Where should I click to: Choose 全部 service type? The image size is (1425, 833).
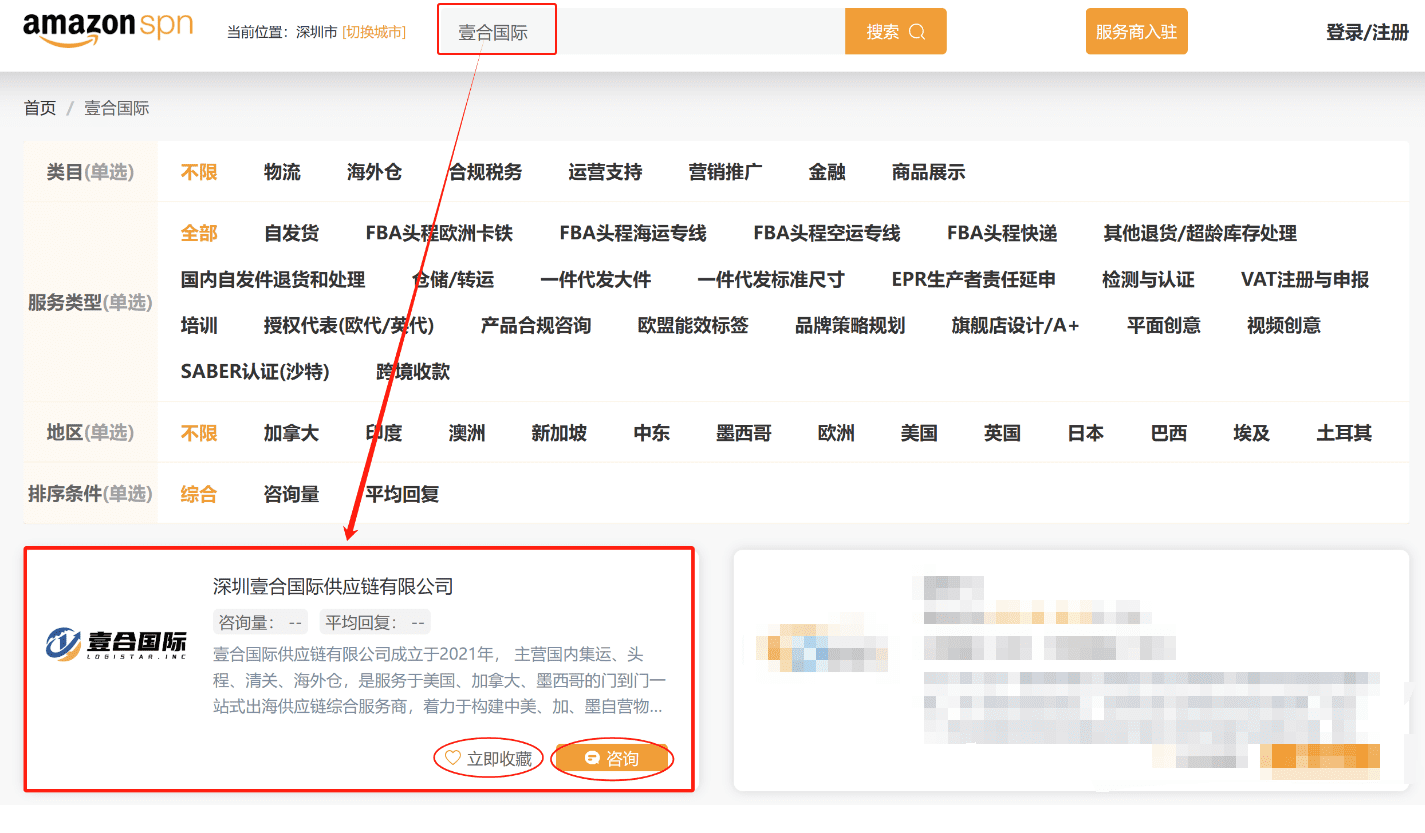point(199,233)
